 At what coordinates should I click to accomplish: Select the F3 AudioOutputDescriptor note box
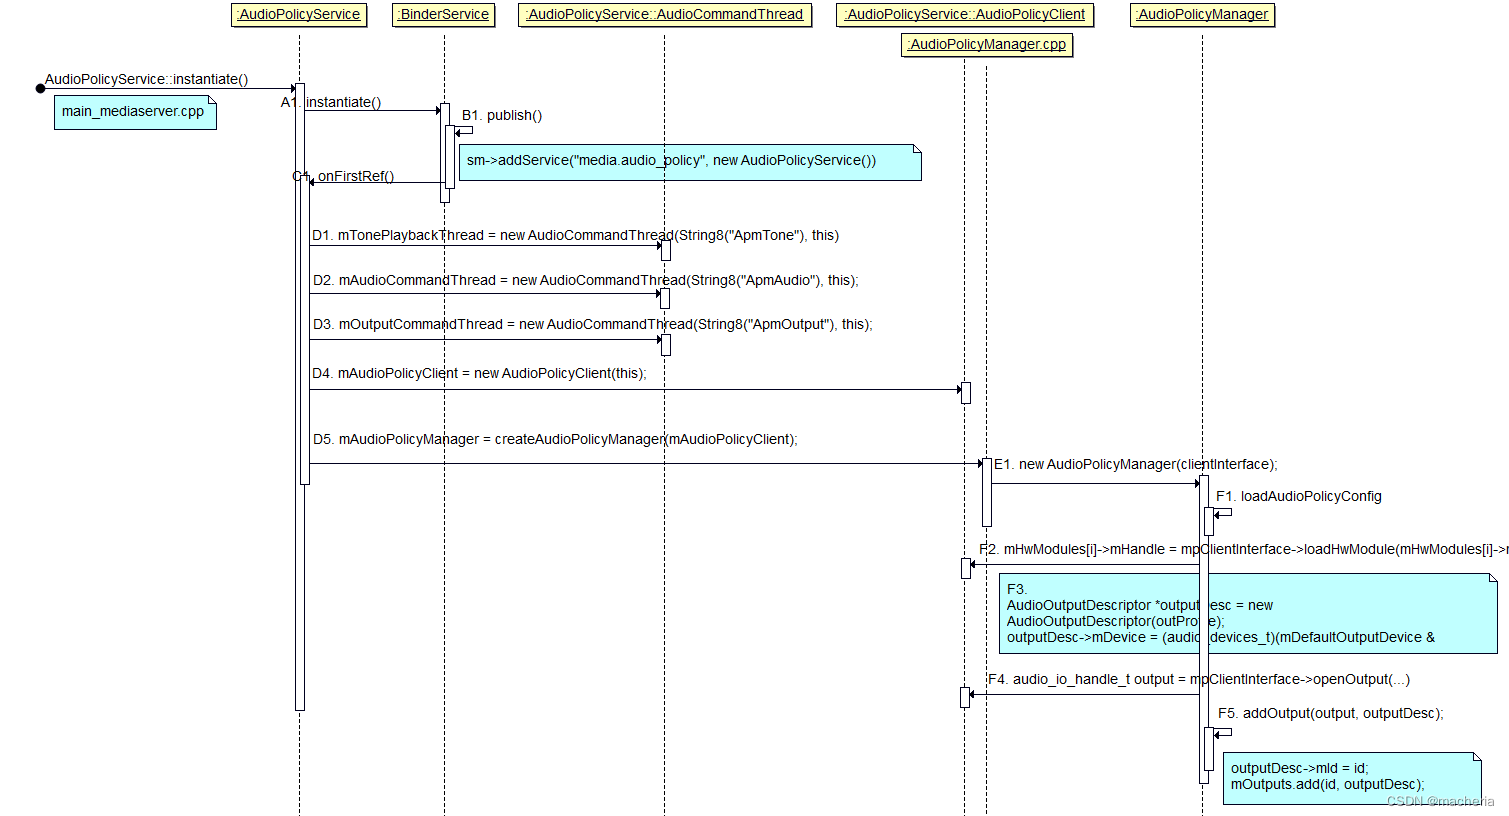[x=1247, y=614]
